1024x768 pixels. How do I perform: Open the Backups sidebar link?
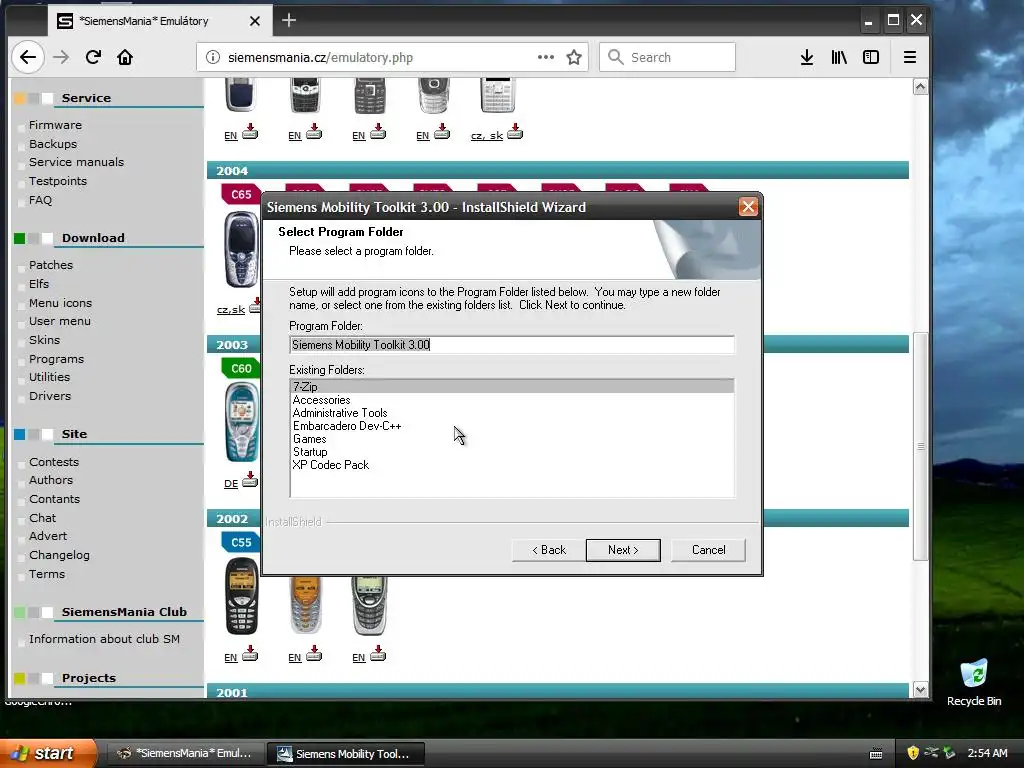(x=53, y=144)
